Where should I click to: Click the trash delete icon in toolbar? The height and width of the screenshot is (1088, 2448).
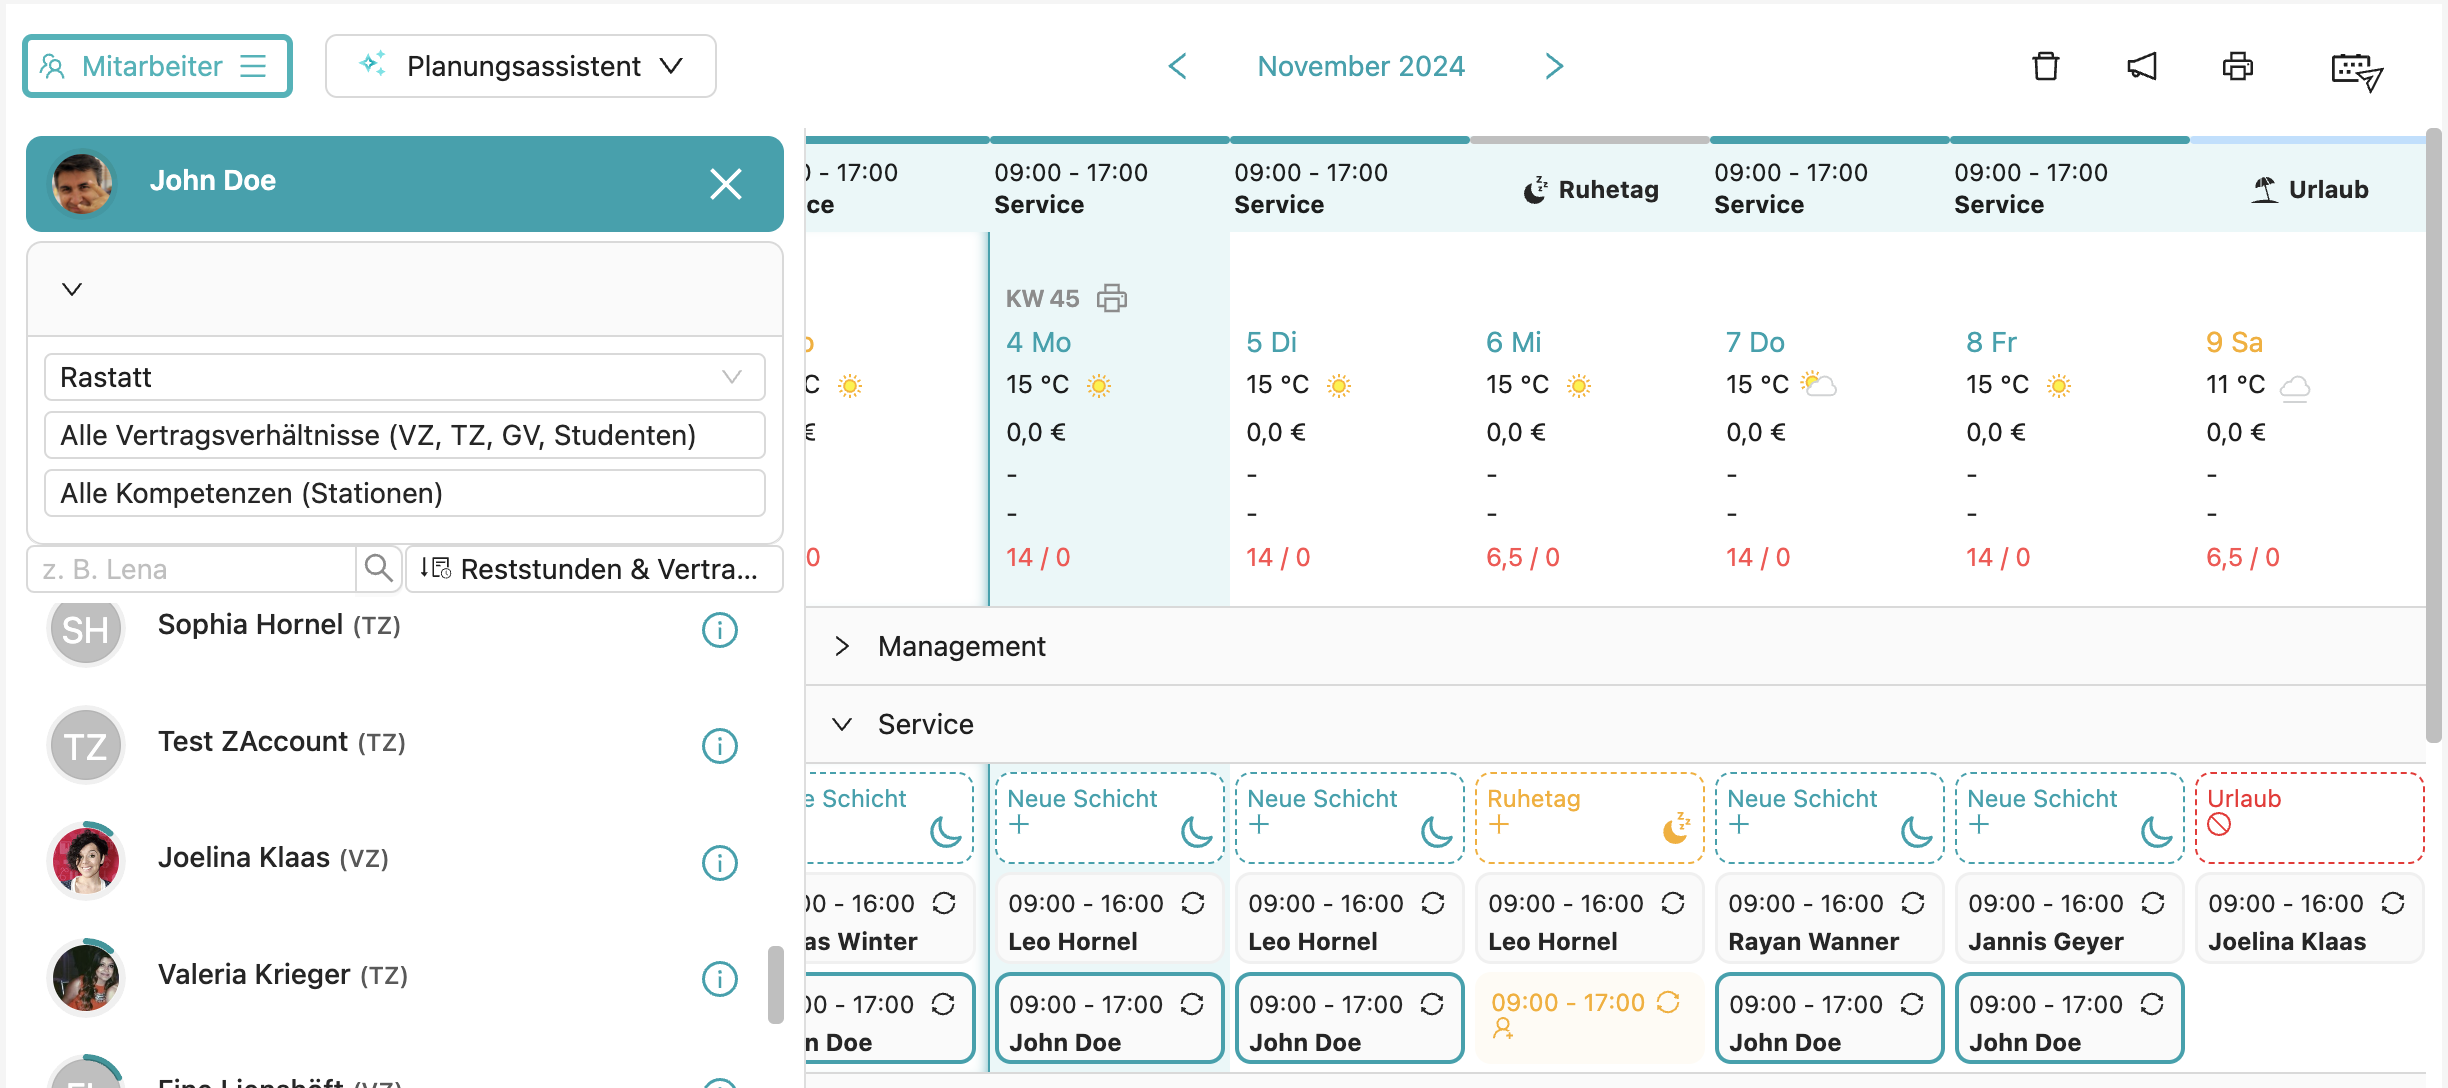2045,67
